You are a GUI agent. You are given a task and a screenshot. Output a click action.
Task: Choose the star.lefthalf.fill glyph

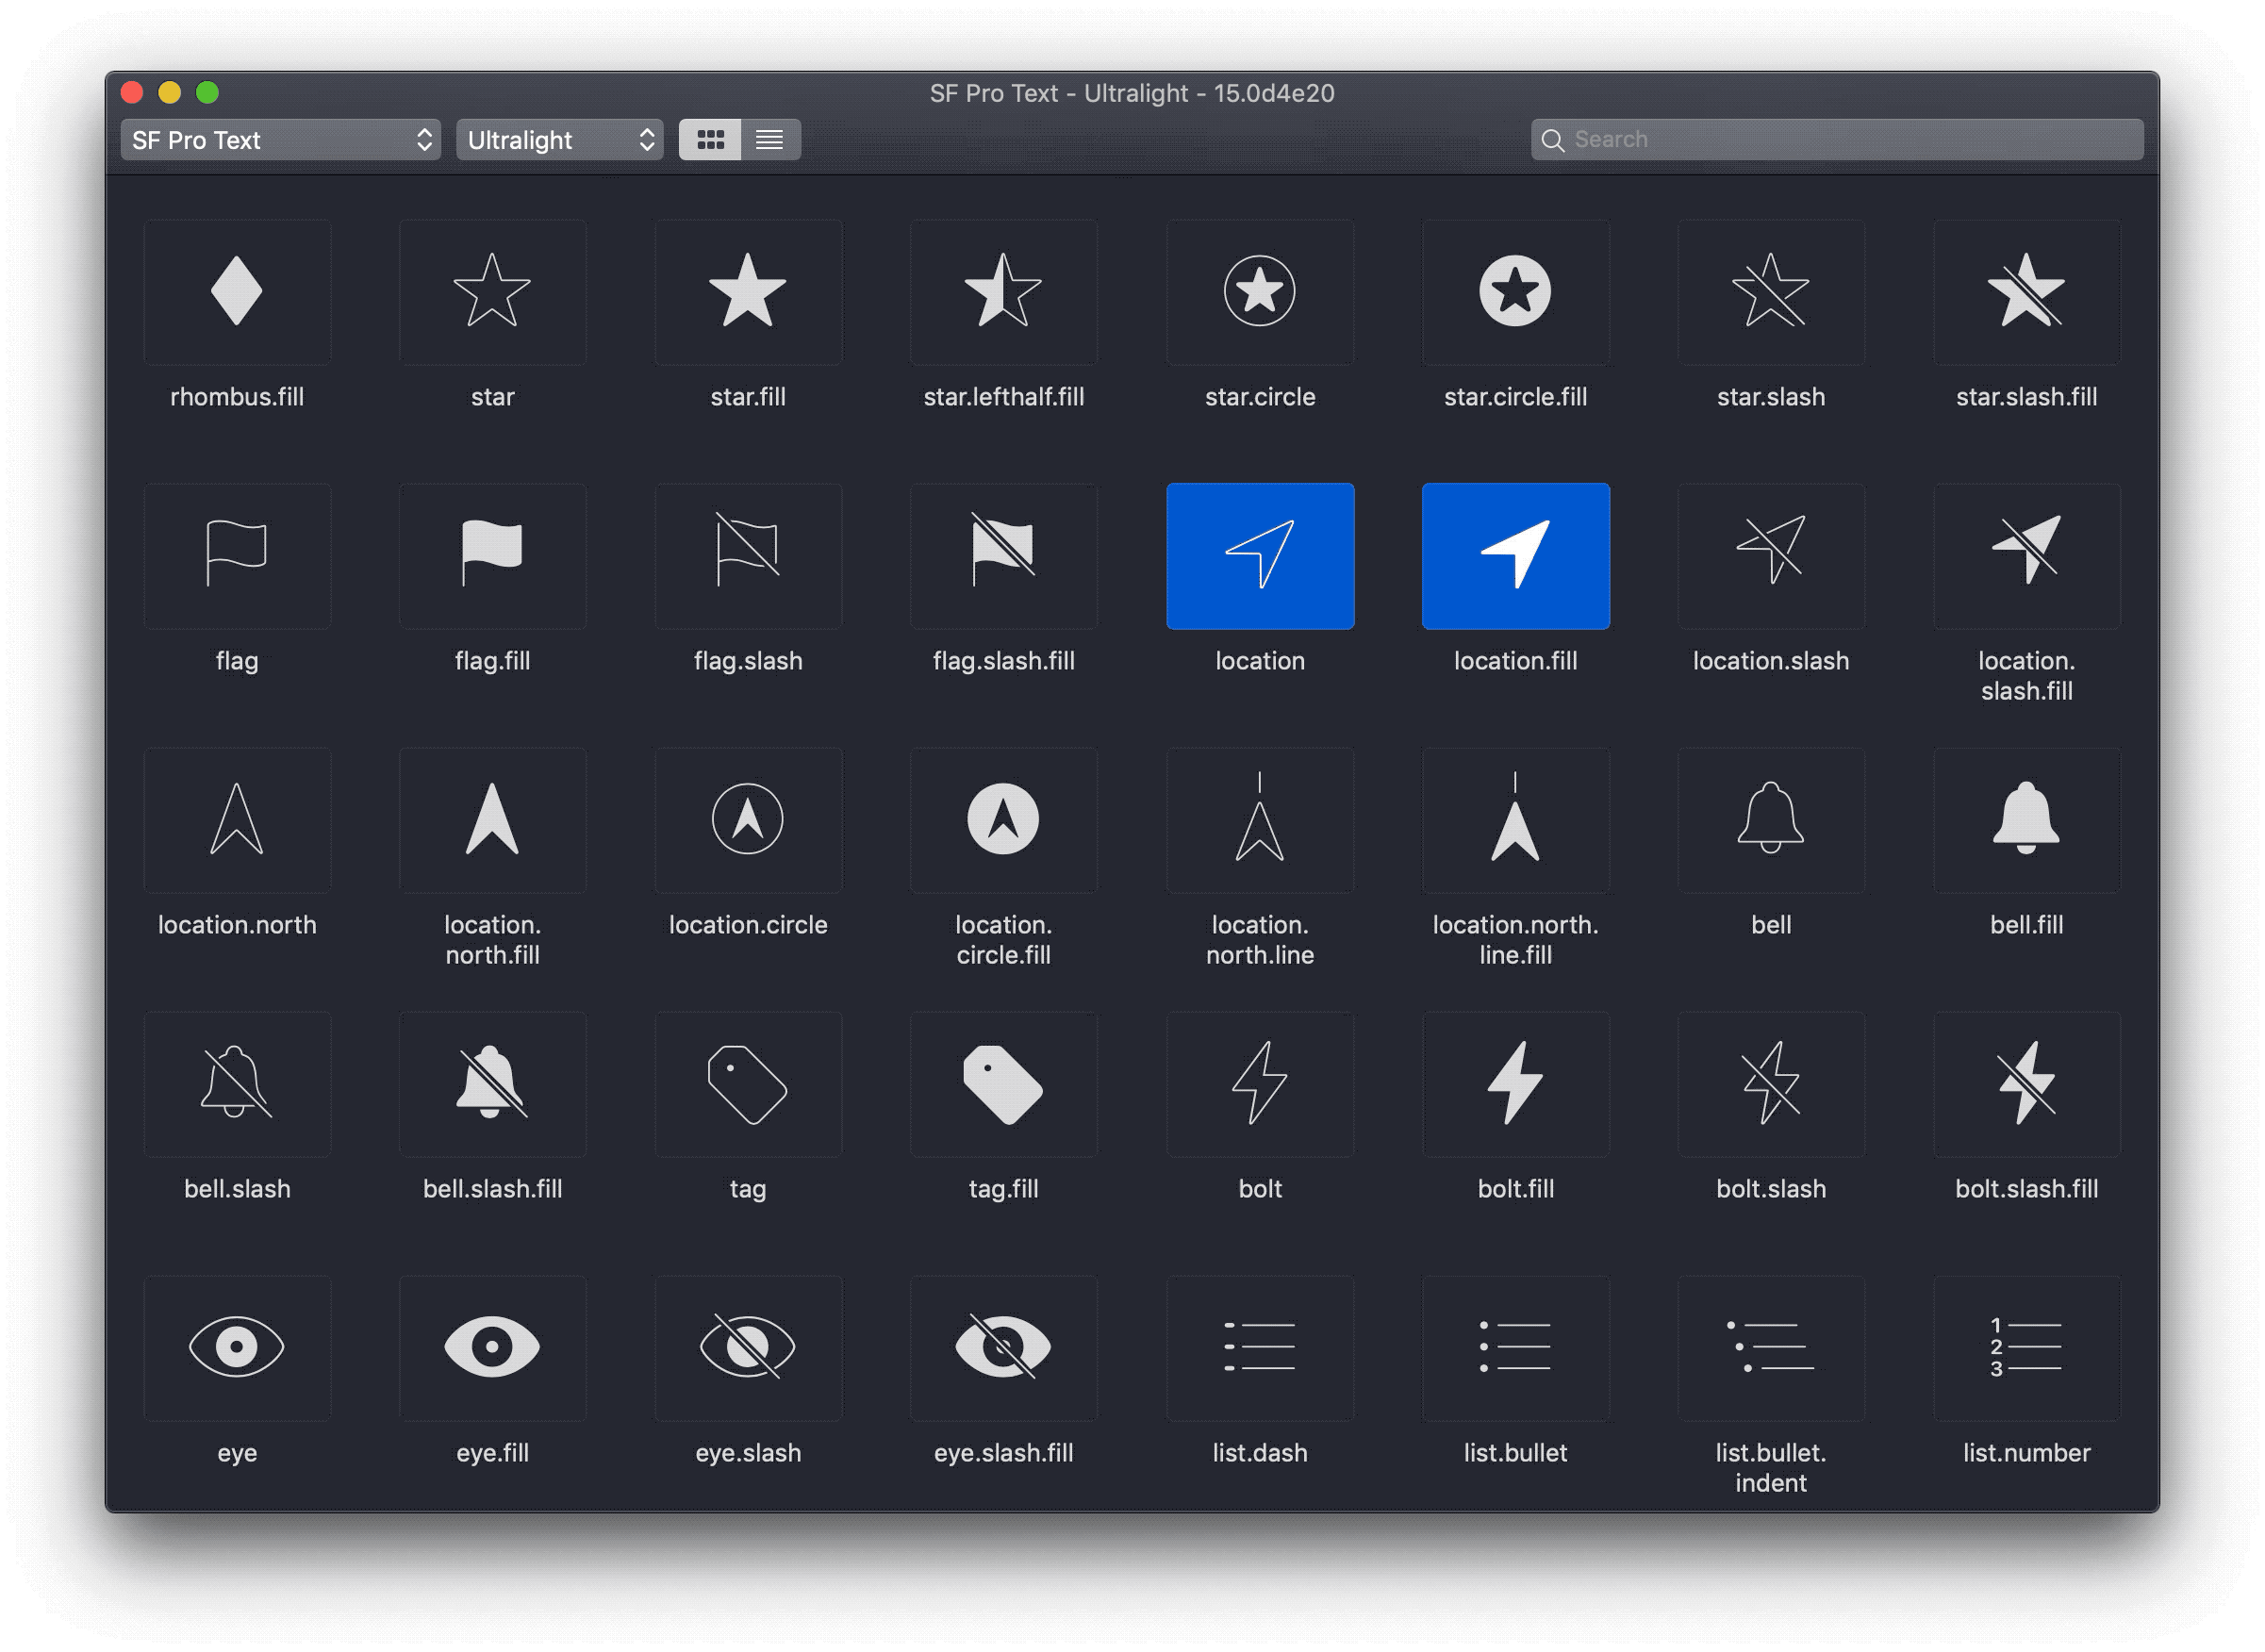1003,292
